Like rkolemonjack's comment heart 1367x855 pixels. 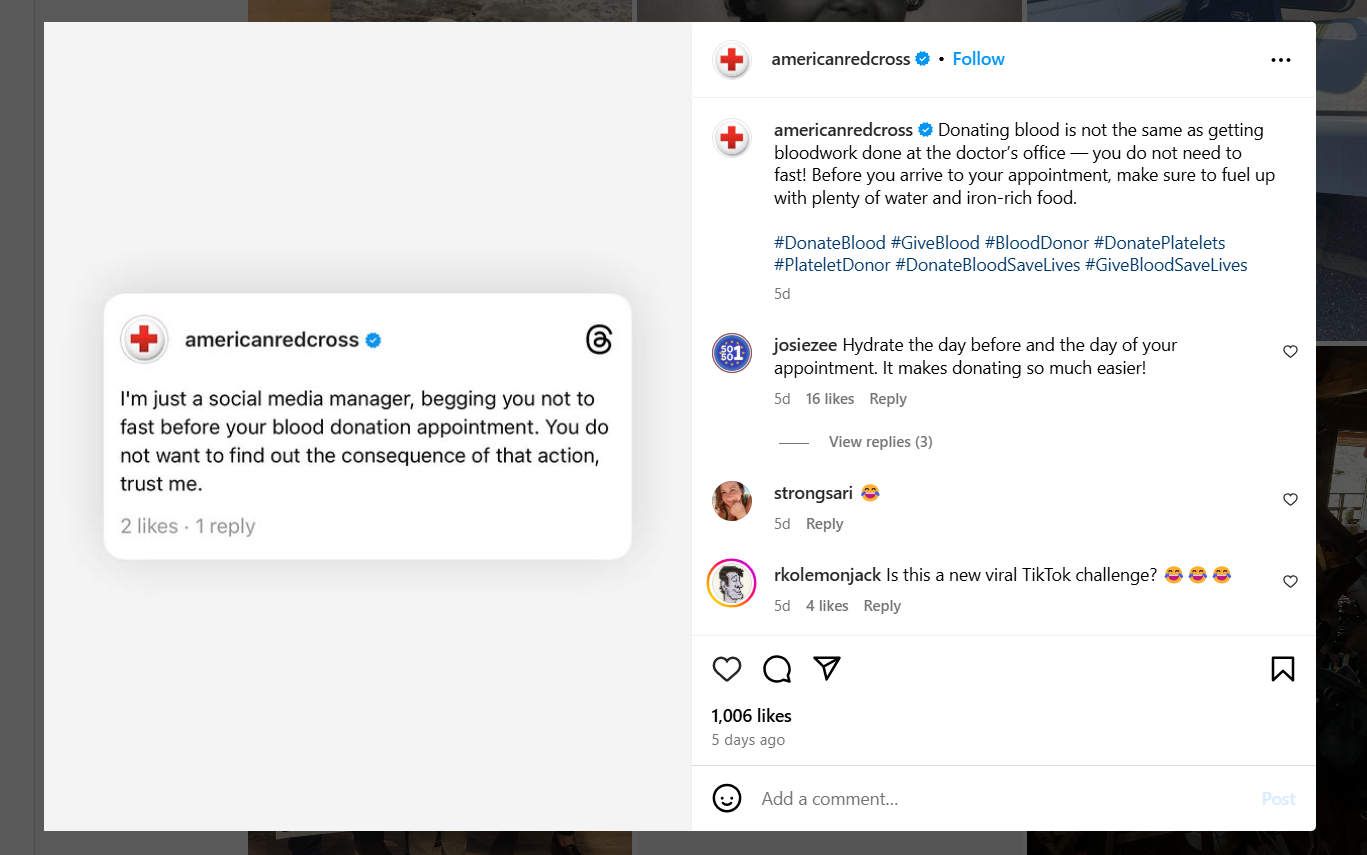[1290, 582]
